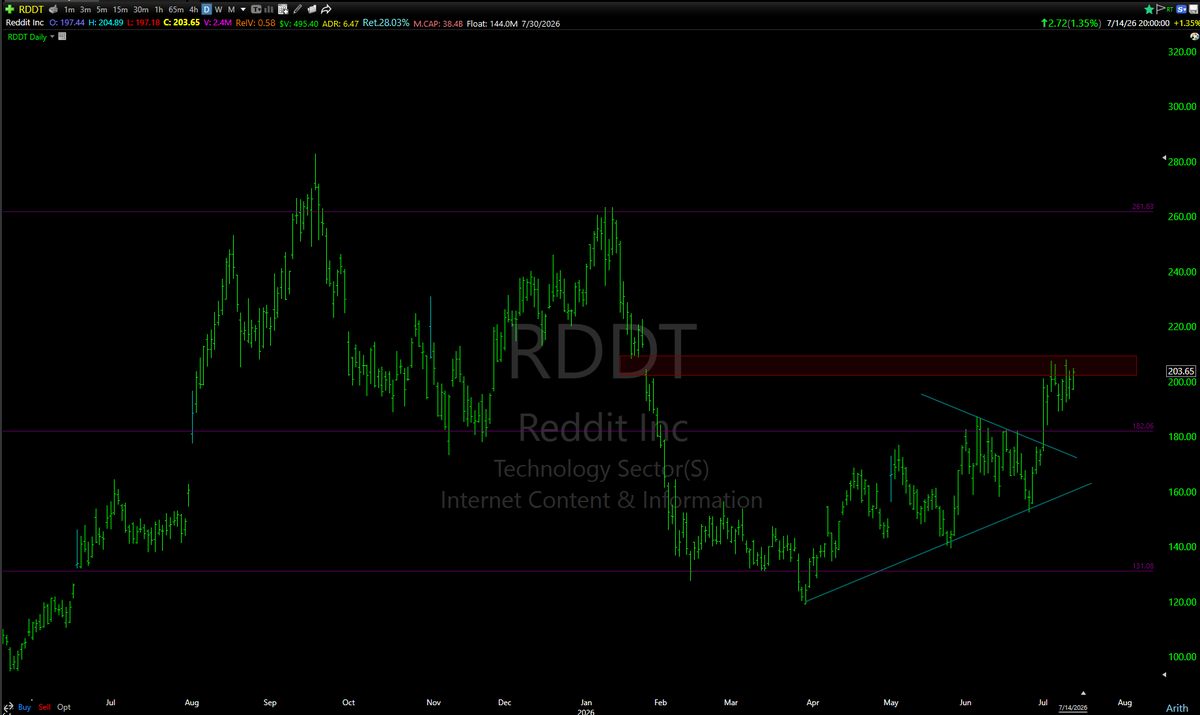Image resolution: width=1200 pixels, height=715 pixels.
Task: Click the Opt button
Action: (64, 707)
